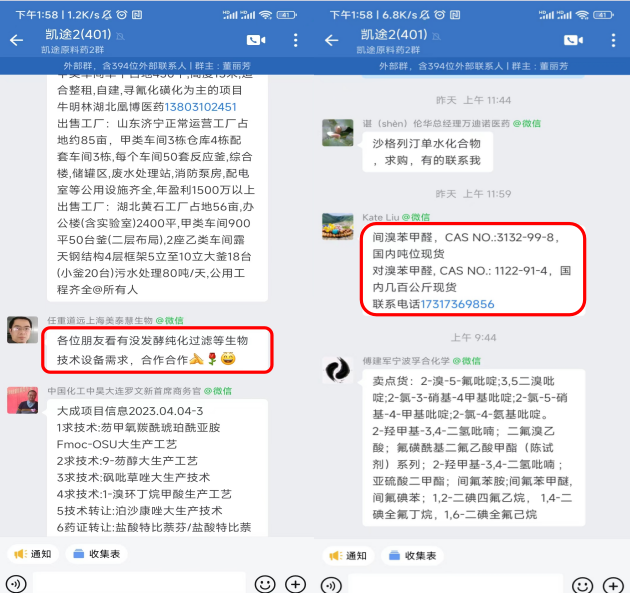Open emoji picker in right chat
The width and height of the screenshot is (630, 593).
click(x=583, y=585)
